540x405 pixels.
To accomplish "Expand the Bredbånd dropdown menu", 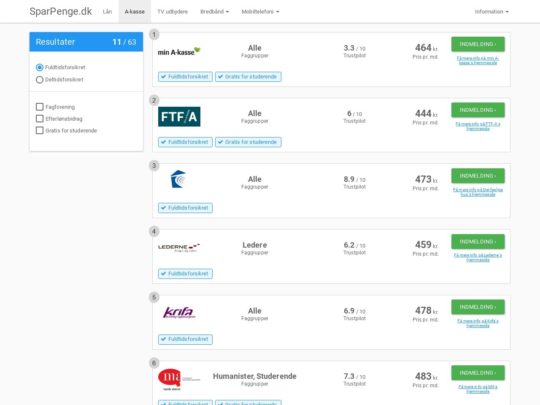I will (215, 12).
